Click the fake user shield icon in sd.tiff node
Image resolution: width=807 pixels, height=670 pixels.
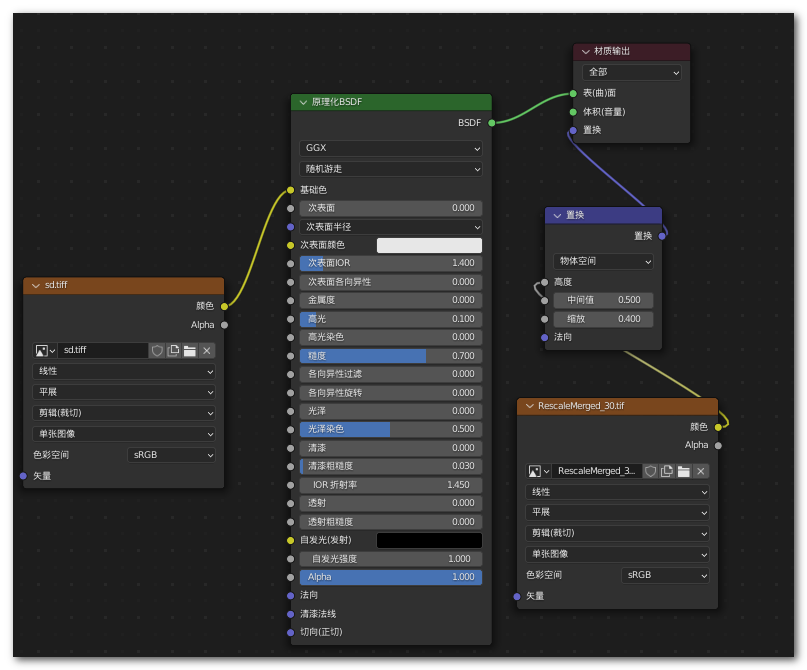157,350
